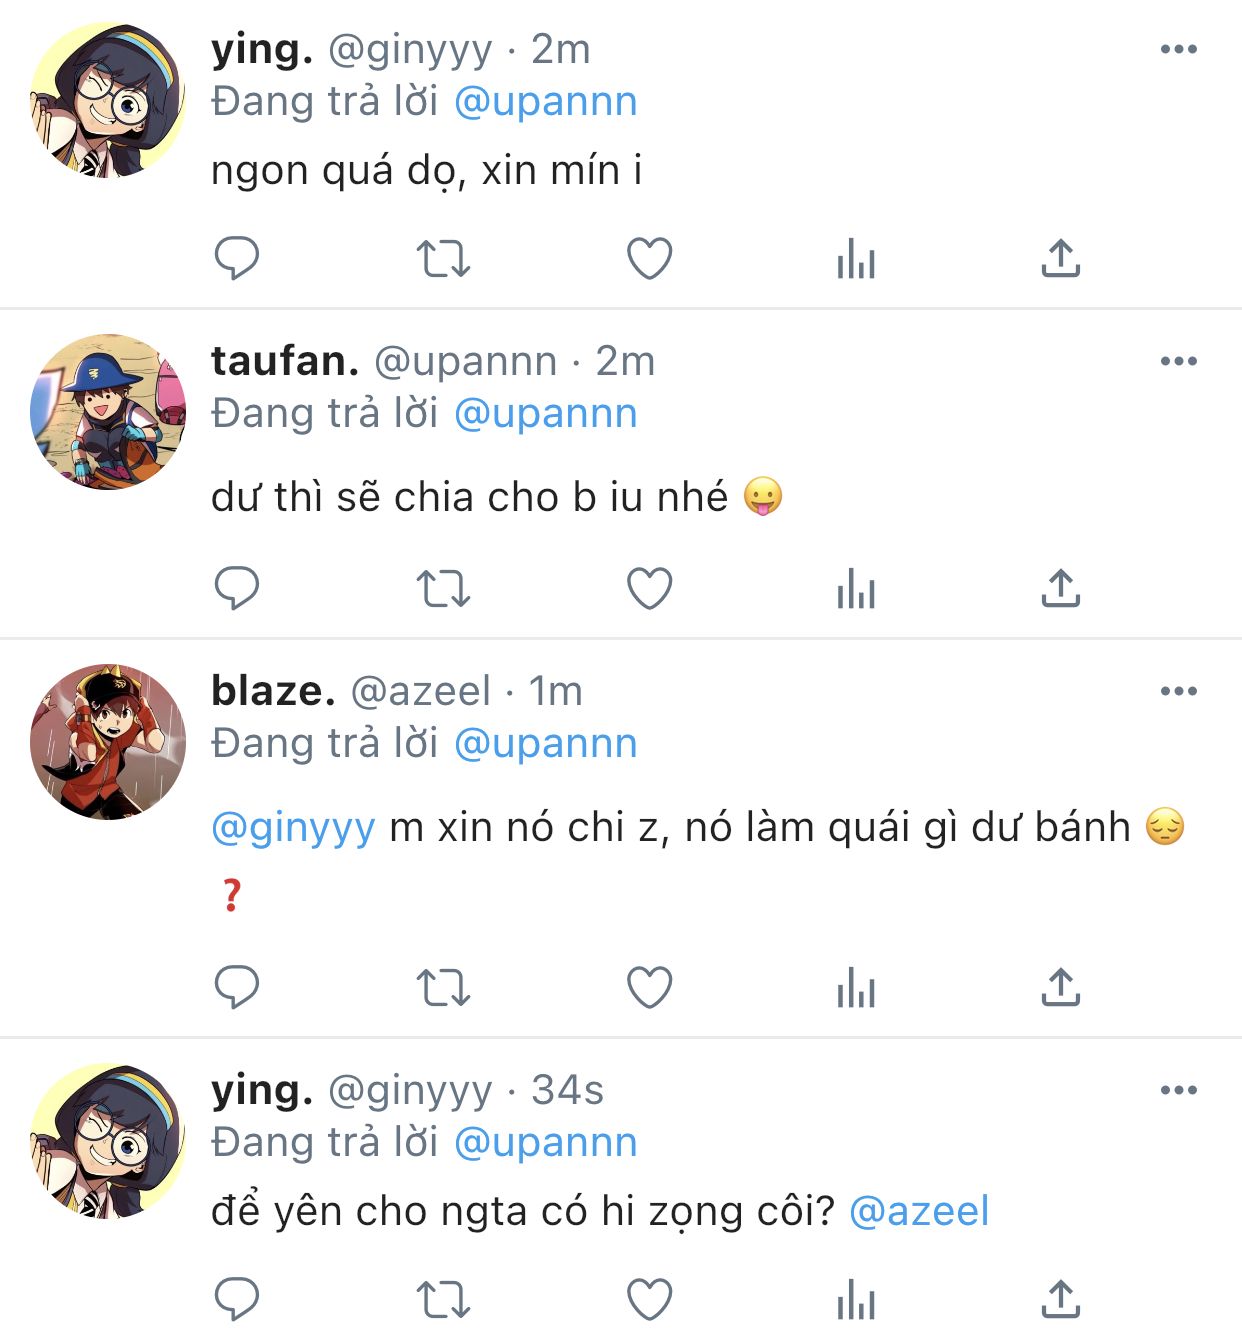Reply to ying's 34s-old tweet
Viewport: 1242px width, 1344px height.
point(237,1299)
